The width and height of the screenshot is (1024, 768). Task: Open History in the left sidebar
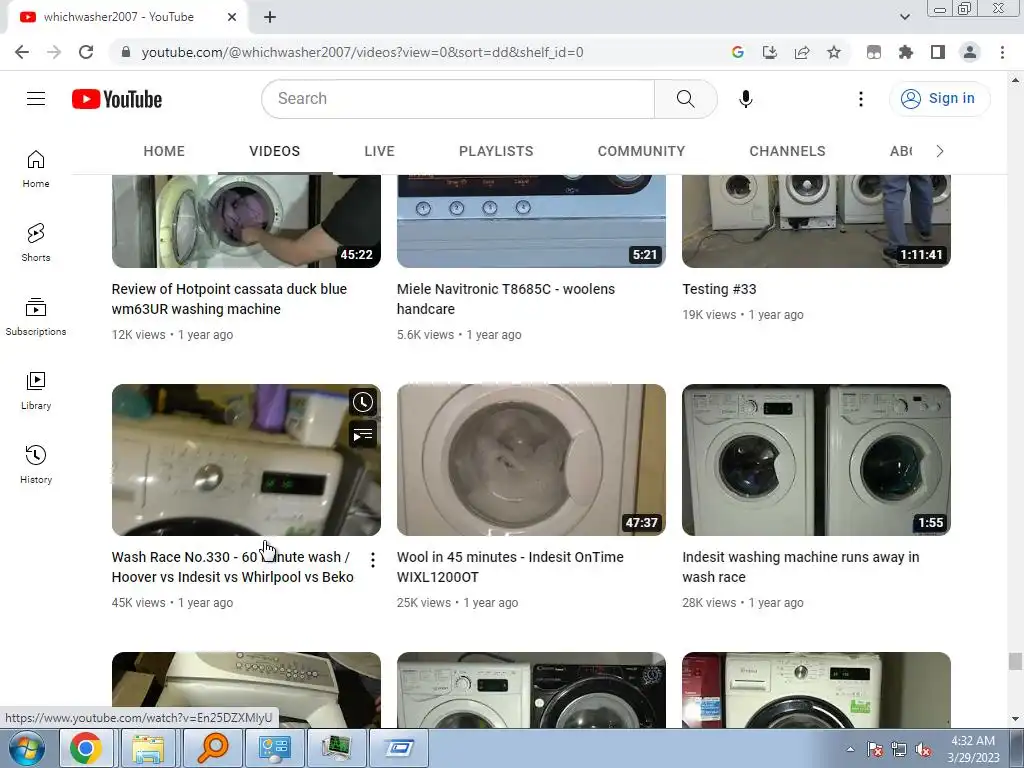point(36,464)
